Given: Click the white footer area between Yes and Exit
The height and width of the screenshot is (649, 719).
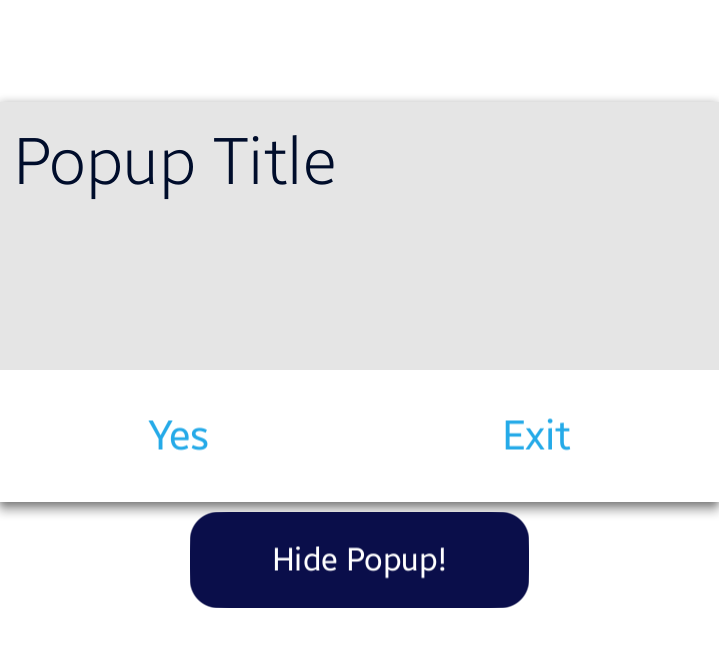Looking at the screenshot, I should pos(358,436).
